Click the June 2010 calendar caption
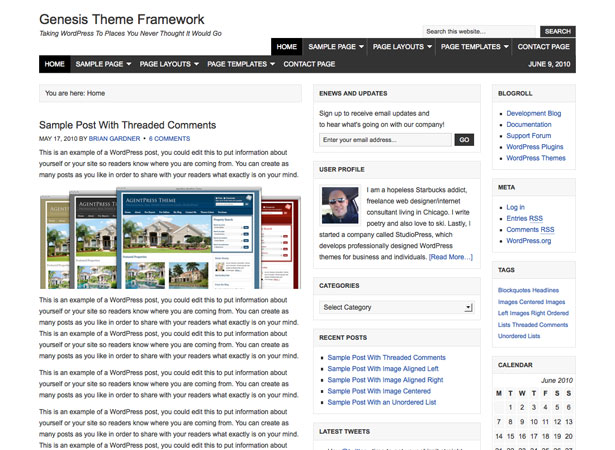This screenshot has width=615, height=450. (557, 381)
